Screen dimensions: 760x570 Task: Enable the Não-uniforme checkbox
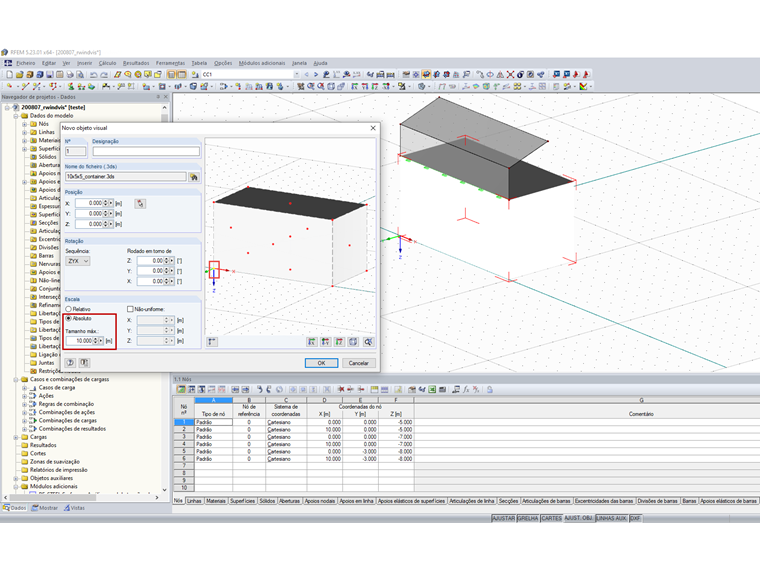(x=130, y=309)
